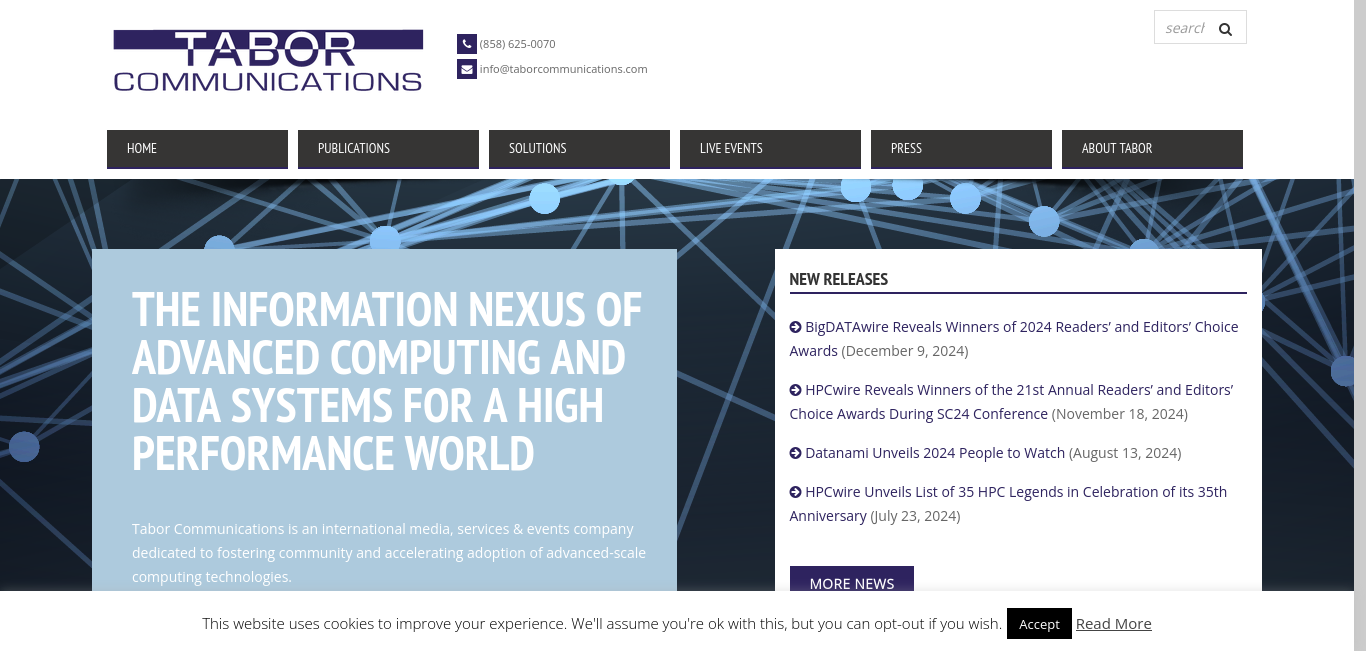Click the page vertical scrollbar
The width and height of the screenshot is (1366, 651).
coord(1360,325)
